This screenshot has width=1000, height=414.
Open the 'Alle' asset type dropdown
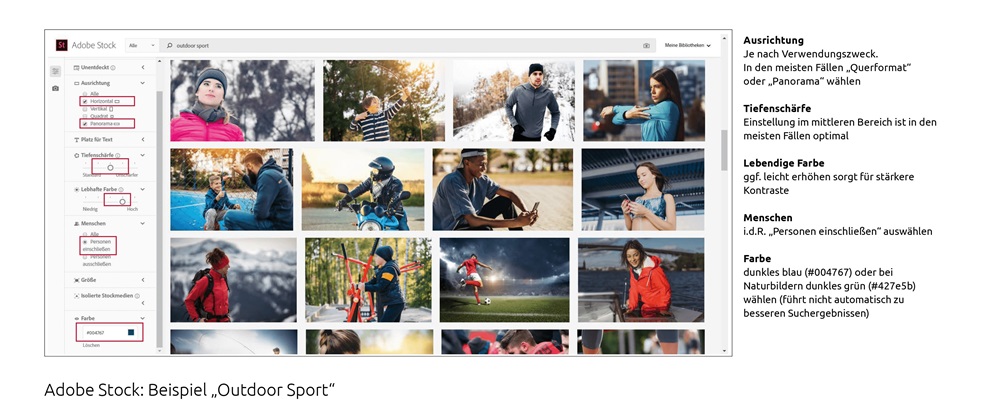pos(141,45)
